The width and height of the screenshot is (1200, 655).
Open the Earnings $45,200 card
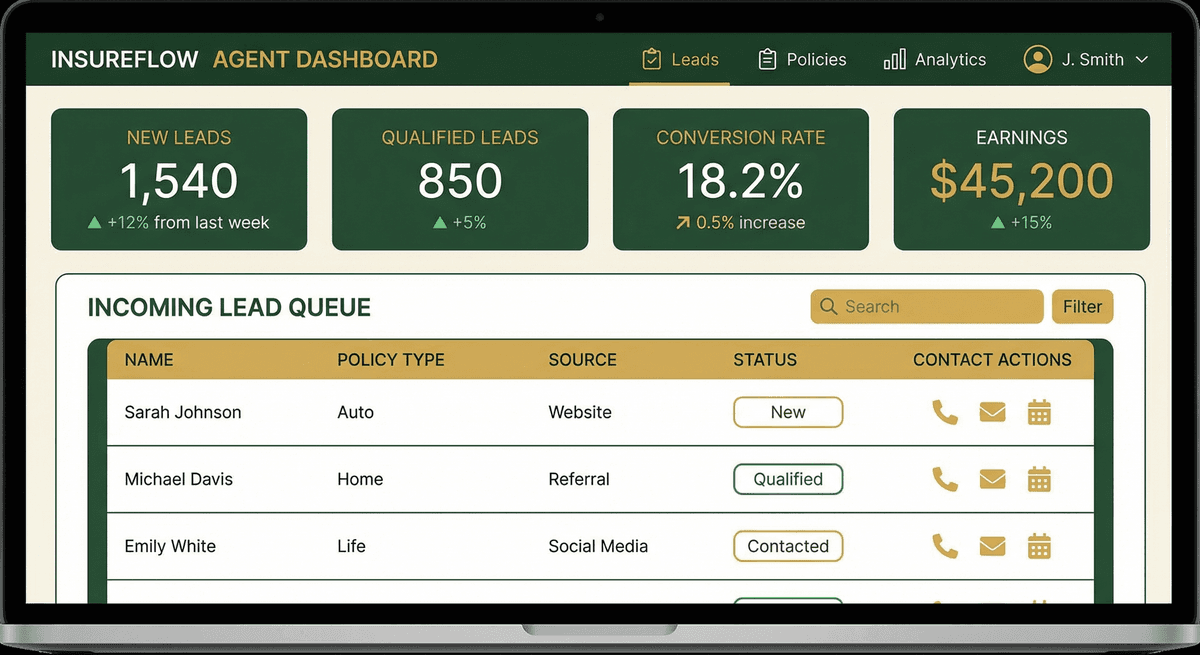(x=1021, y=180)
